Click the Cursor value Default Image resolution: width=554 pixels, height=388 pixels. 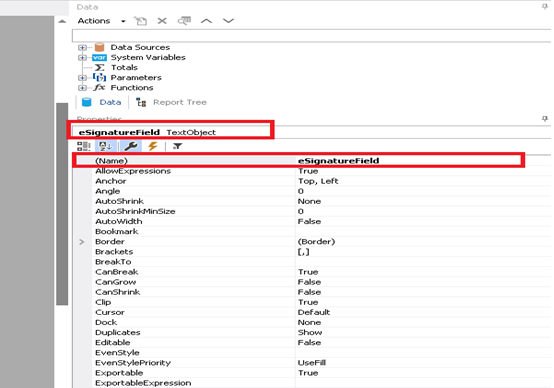pos(314,312)
